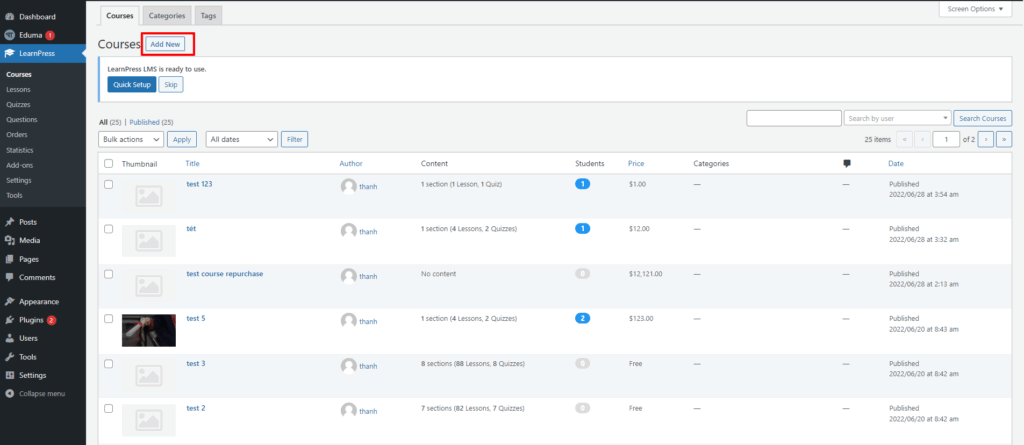Click the student count badge for test 5
1024x445 pixels.
coord(583,319)
